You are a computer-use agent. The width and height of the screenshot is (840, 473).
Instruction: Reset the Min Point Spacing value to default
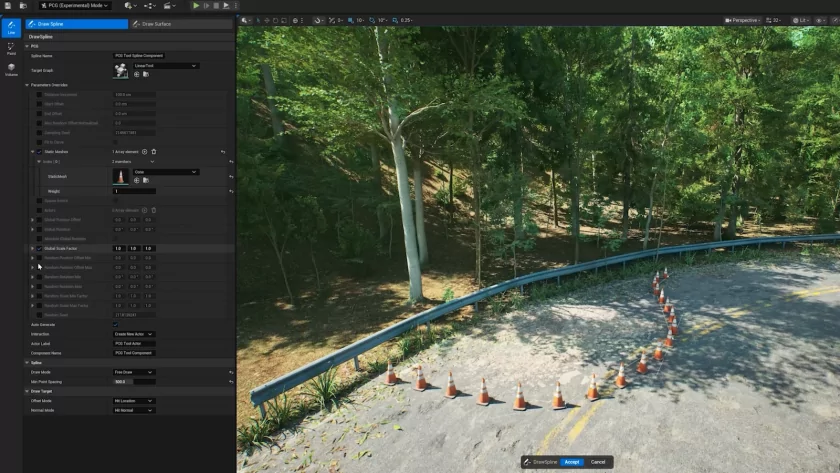coord(230,381)
